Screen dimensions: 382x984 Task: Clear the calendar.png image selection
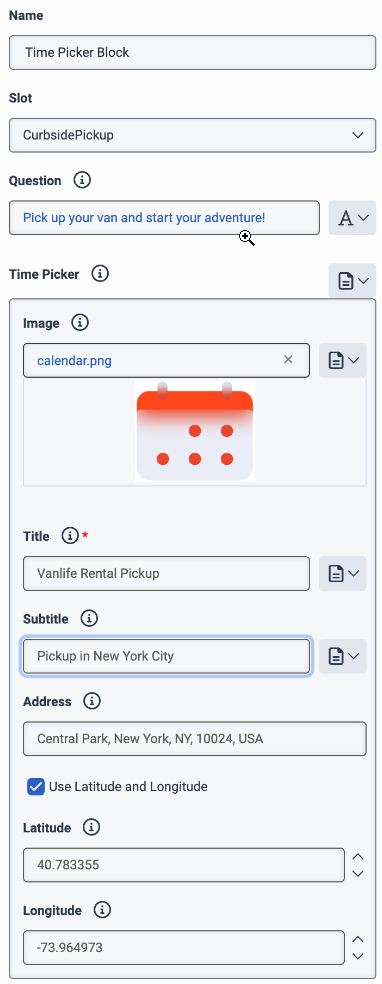click(289, 360)
